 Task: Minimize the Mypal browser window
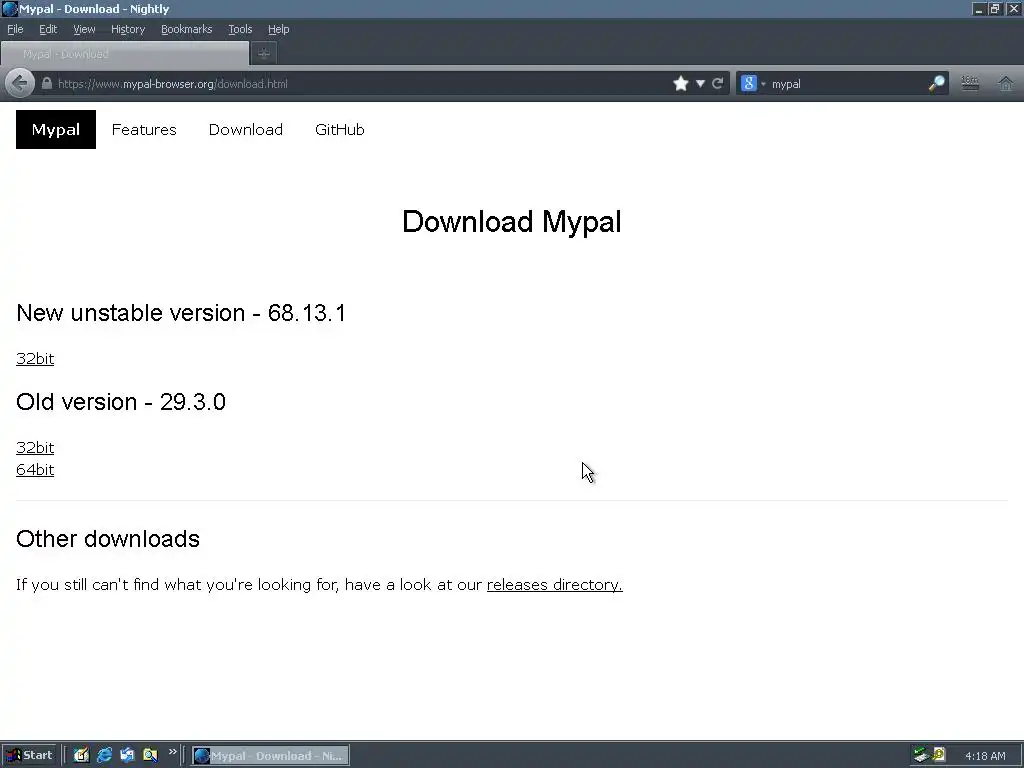(978, 8)
